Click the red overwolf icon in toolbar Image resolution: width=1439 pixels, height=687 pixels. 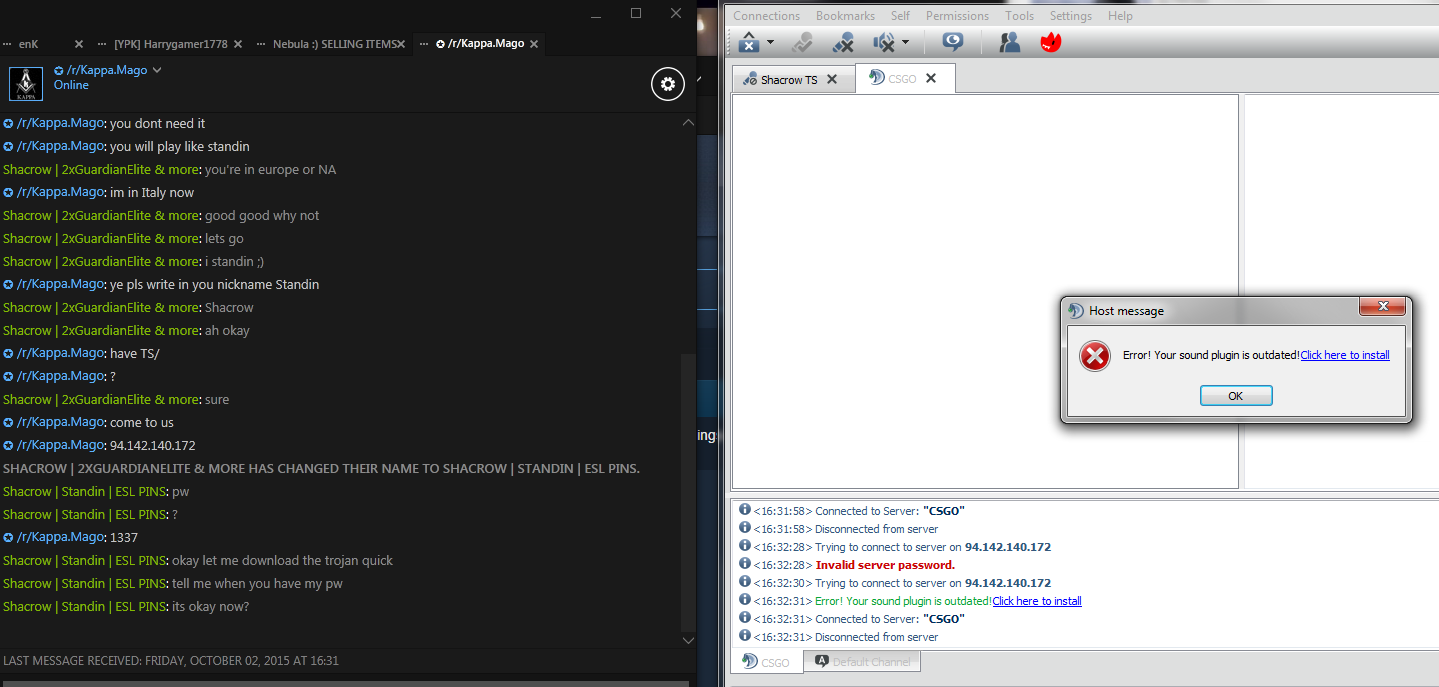[1050, 42]
